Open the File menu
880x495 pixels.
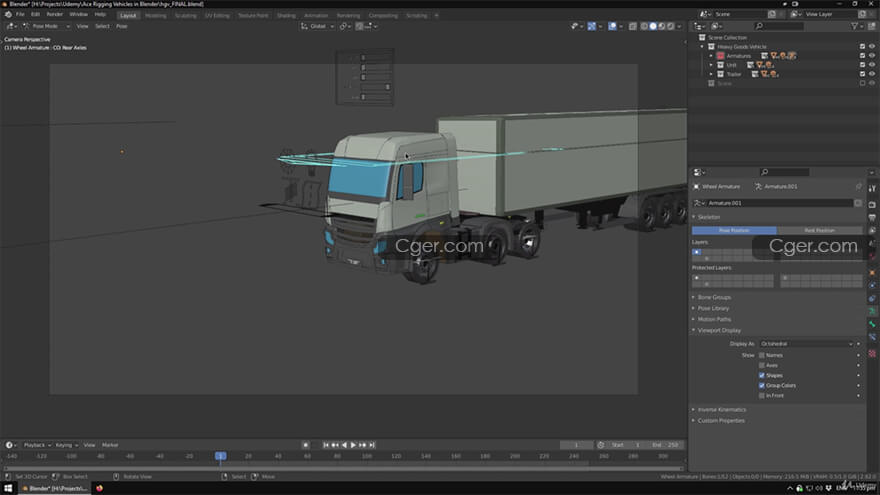coord(20,14)
